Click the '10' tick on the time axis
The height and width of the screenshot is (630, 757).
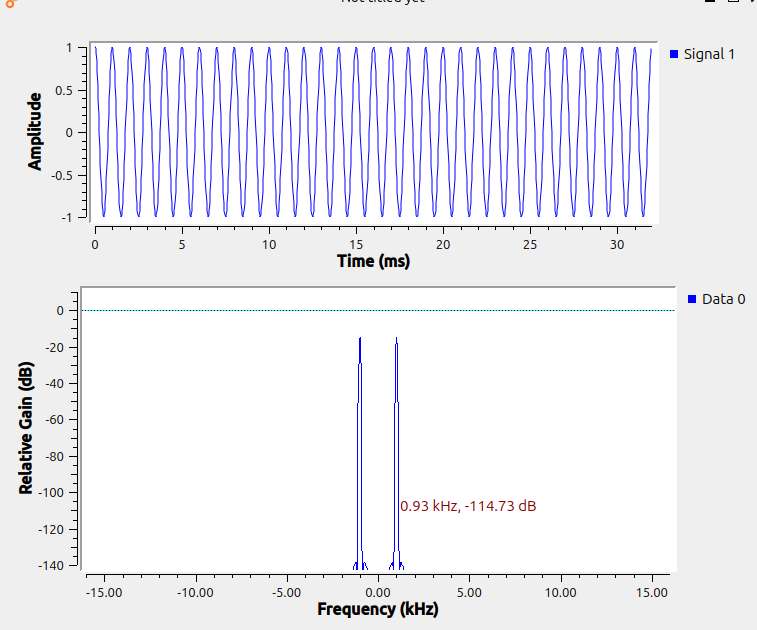tap(269, 245)
